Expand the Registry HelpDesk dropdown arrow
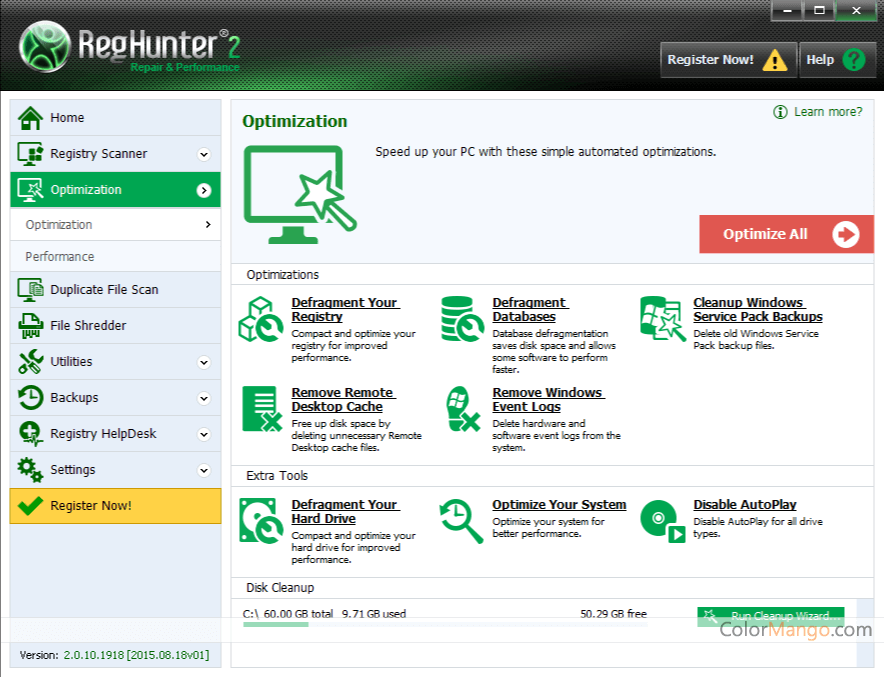The width and height of the screenshot is (884, 677). point(204,435)
